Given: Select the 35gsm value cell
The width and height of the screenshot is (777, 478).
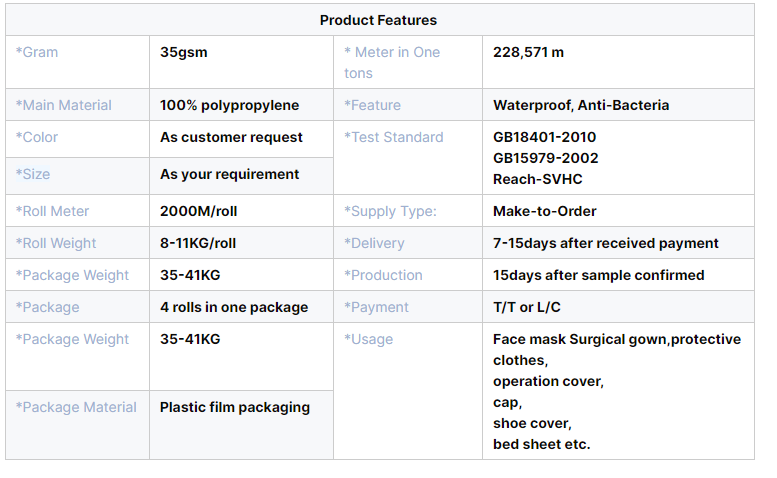Looking at the screenshot, I should [184, 52].
